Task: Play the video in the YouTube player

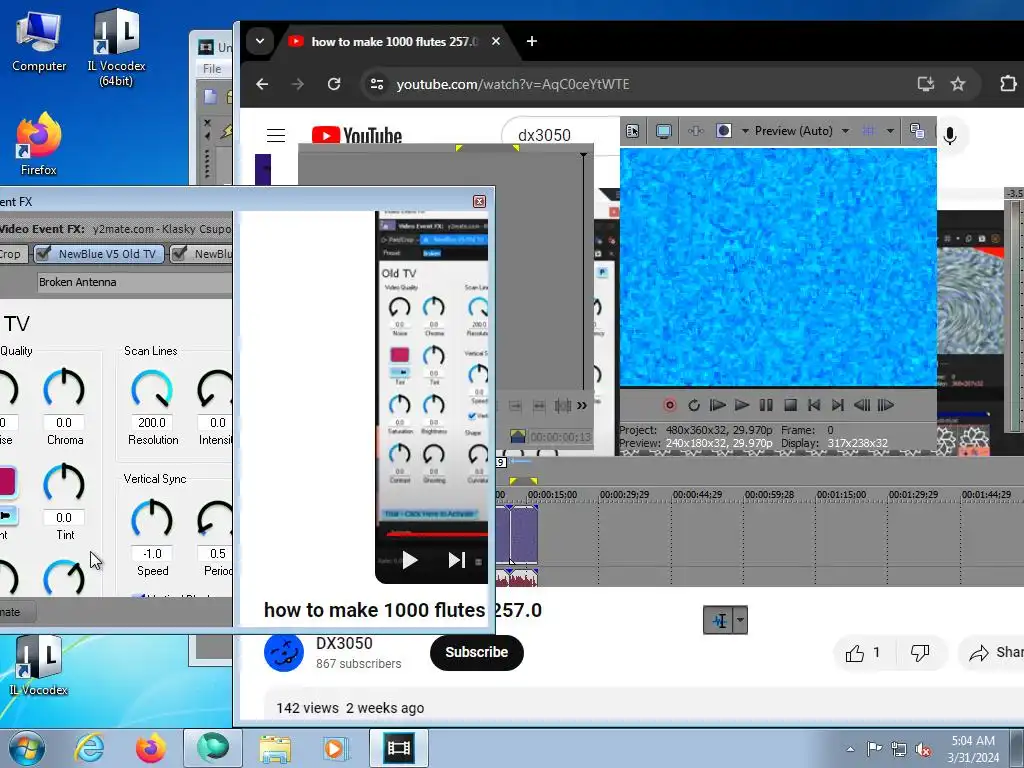Action: click(409, 560)
